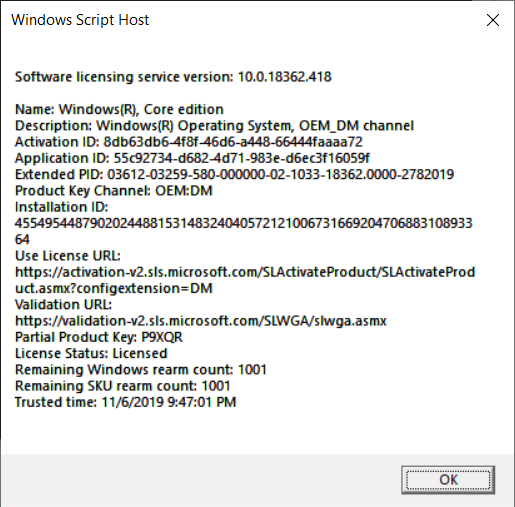Close the Windows Script Host dialog
515x507 pixels.
pos(493,20)
